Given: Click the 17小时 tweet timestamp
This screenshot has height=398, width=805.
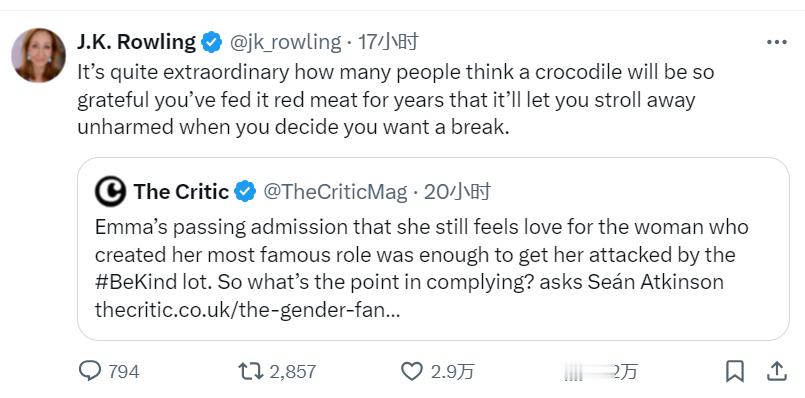Looking at the screenshot, I should click(x=388, y=42).
